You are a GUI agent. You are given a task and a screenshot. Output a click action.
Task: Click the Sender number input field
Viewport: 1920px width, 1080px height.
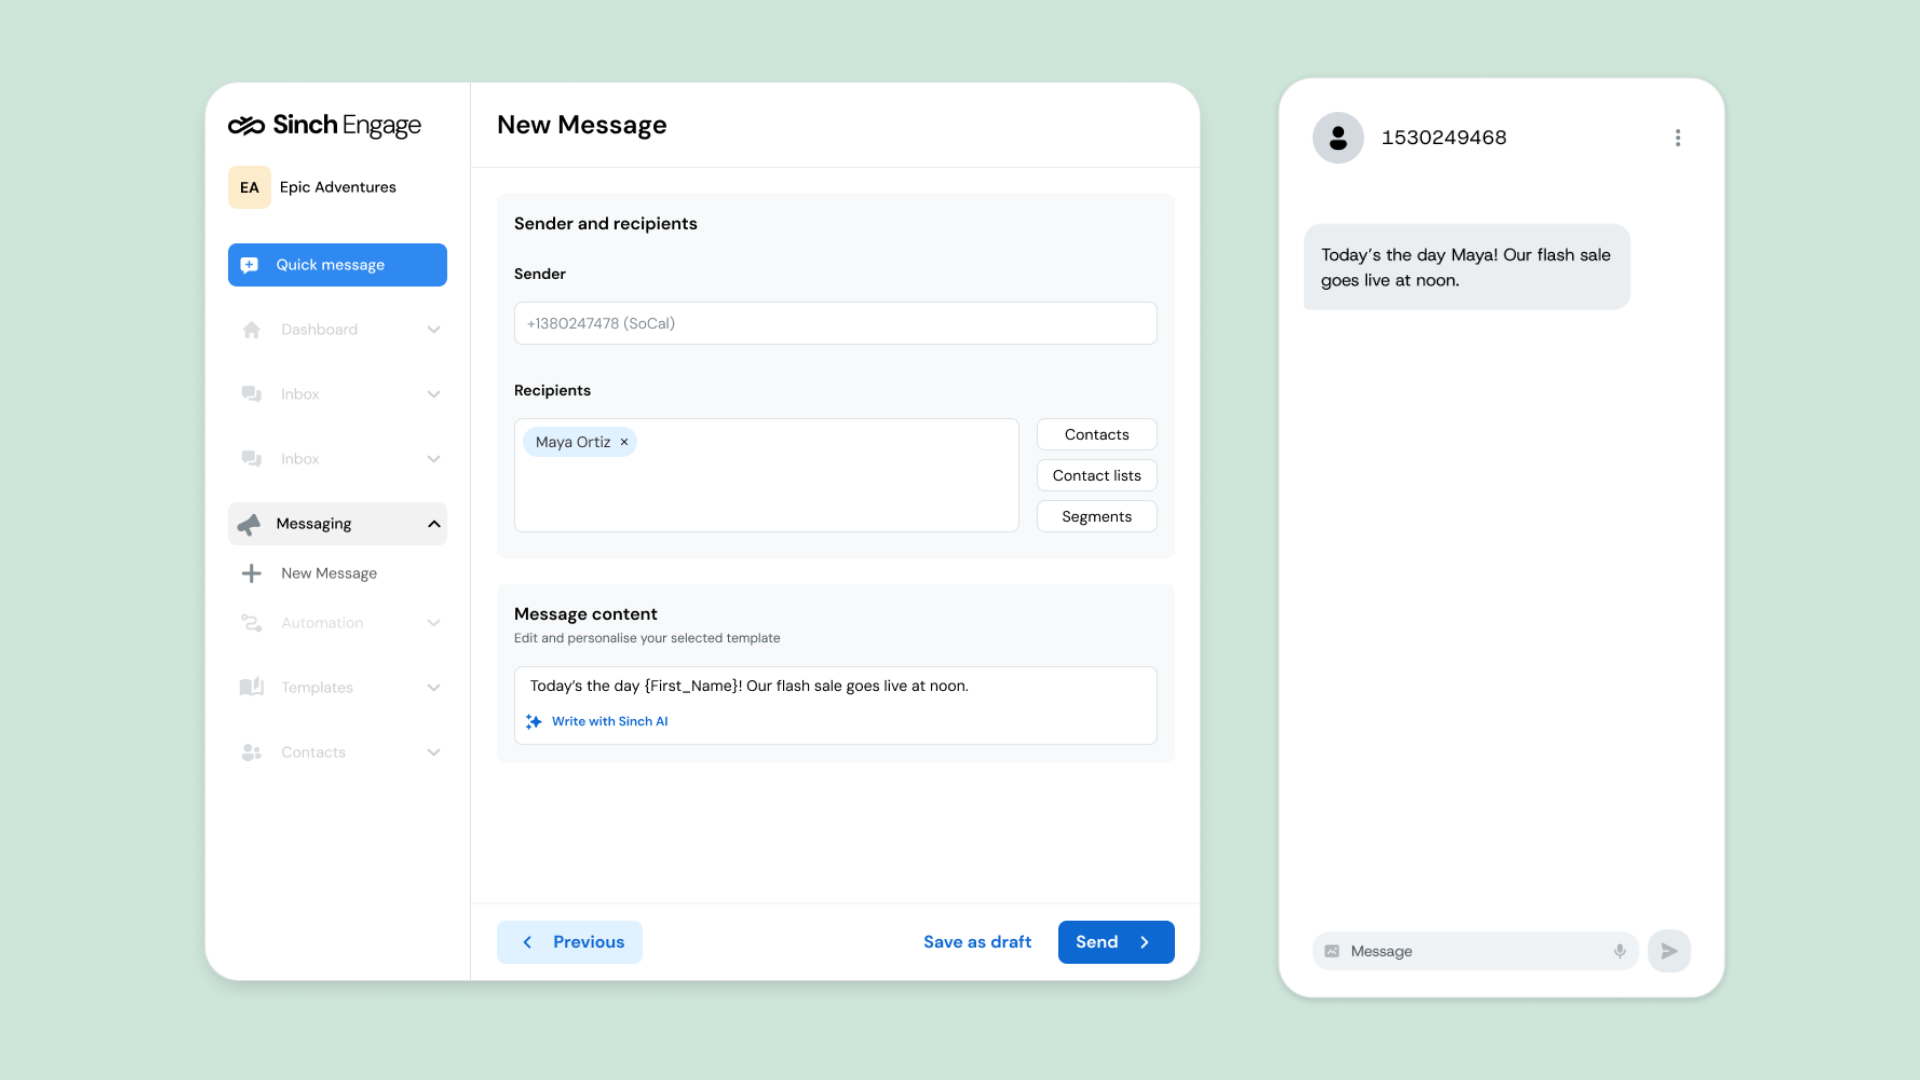pyautogui.click(x=835, y=324)
